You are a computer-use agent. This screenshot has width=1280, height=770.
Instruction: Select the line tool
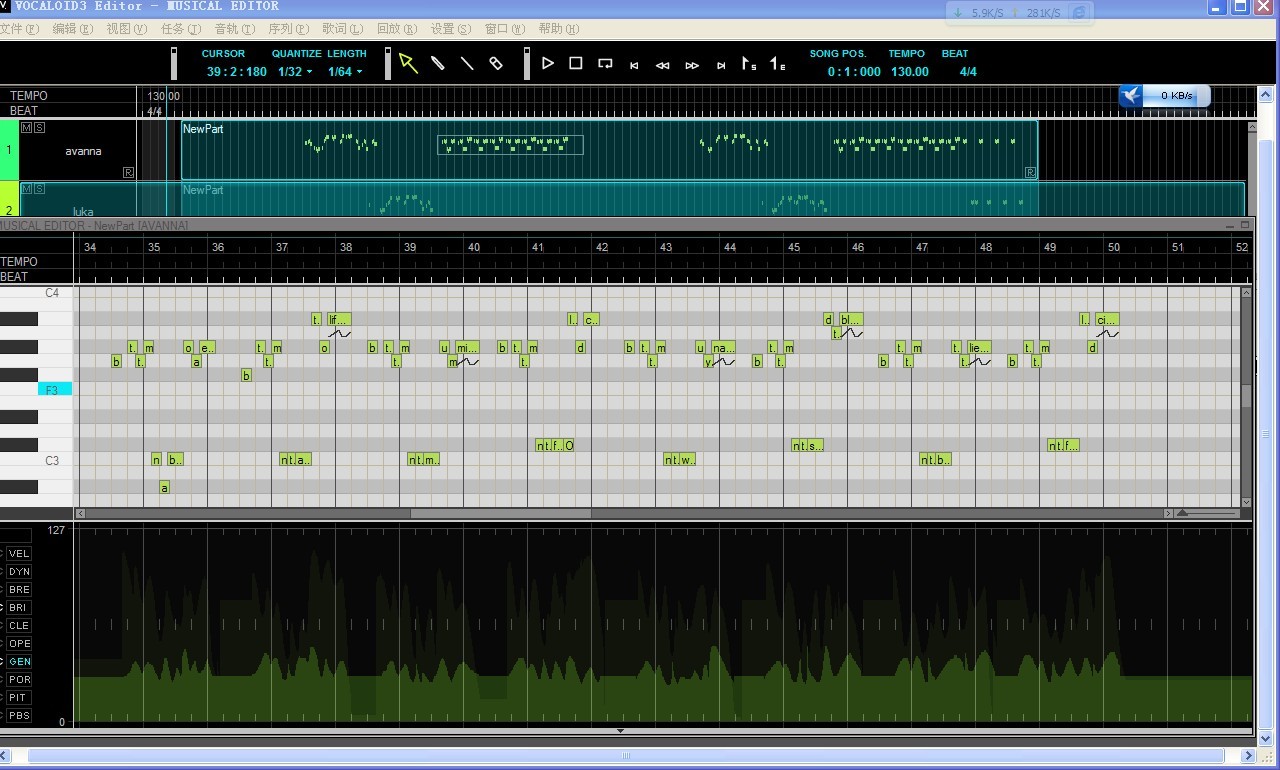(x=466, y=63)
